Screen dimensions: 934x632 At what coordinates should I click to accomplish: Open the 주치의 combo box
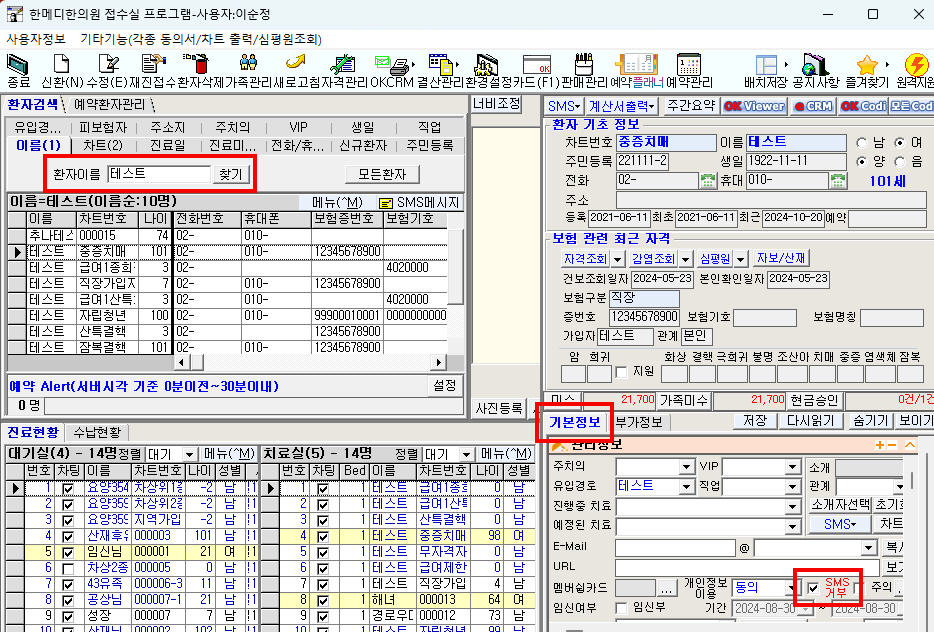(x=655, y=466)
